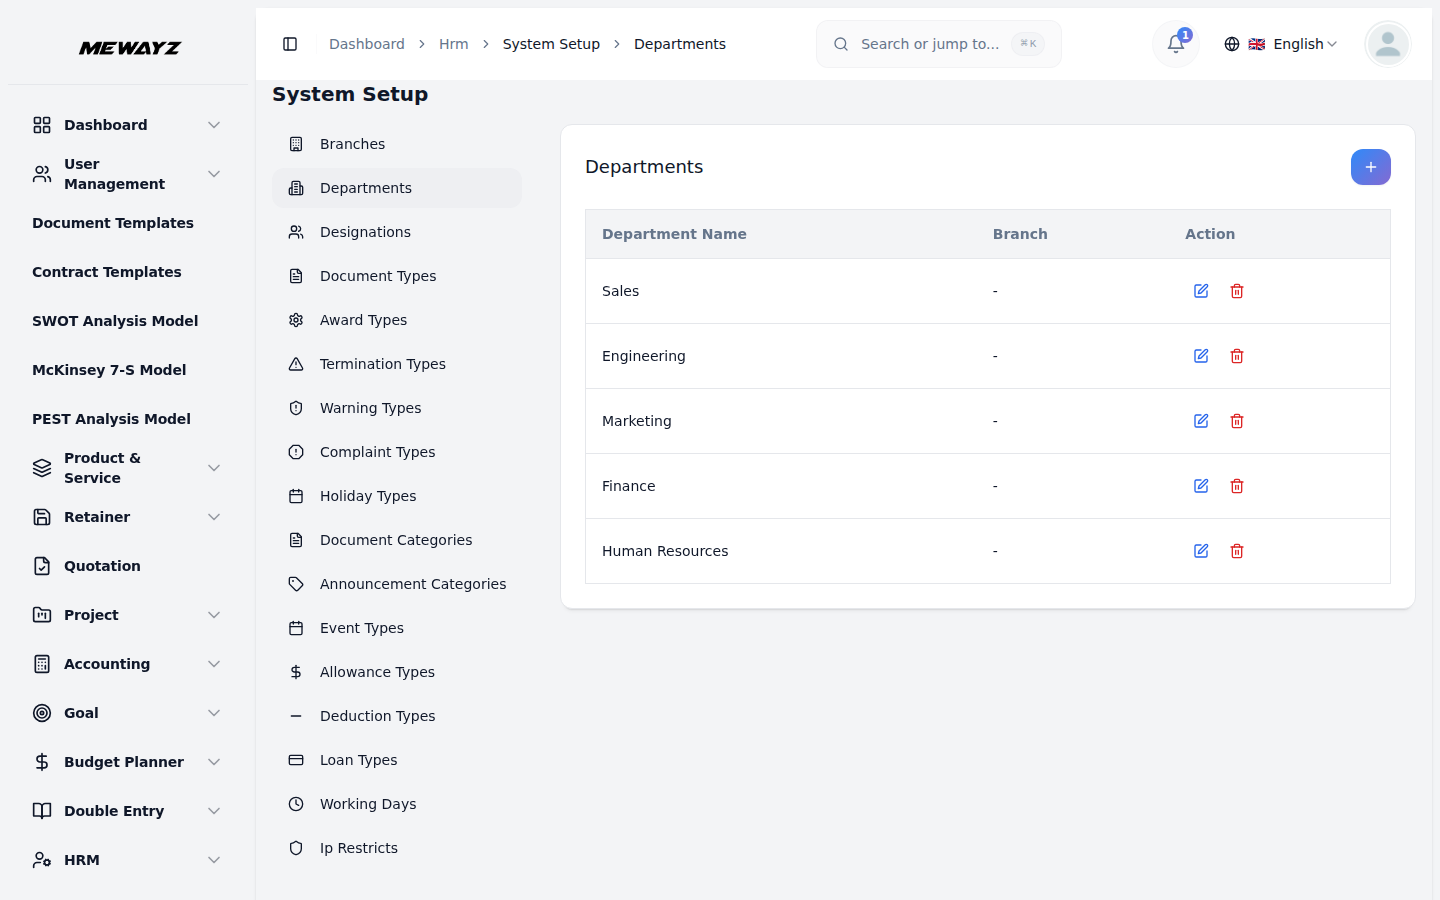The image size is (1440, 900).
Task: Open Quotation in sidebar
Action: pos(126,566)
